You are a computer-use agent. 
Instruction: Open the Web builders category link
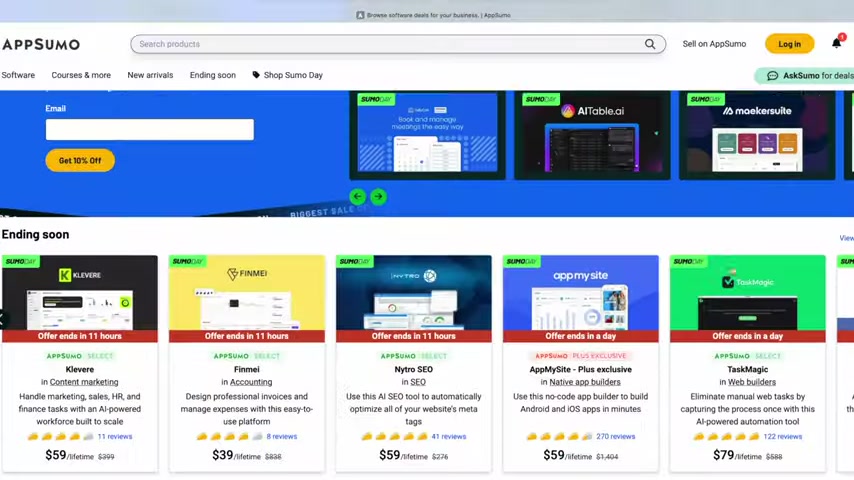coord(752,382)
